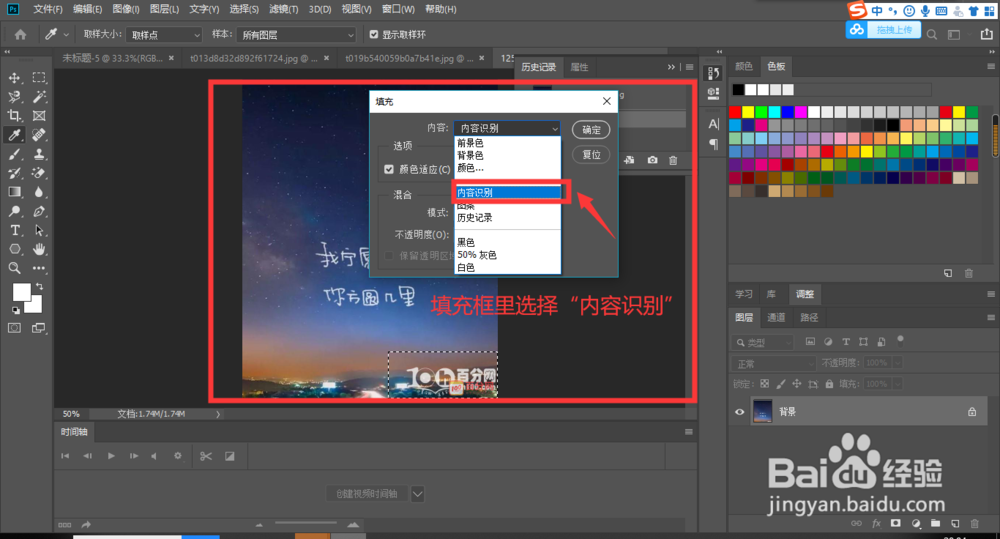Switch to the Color tab
Viewport: 1000px width, 539px height.
point(744,66)
